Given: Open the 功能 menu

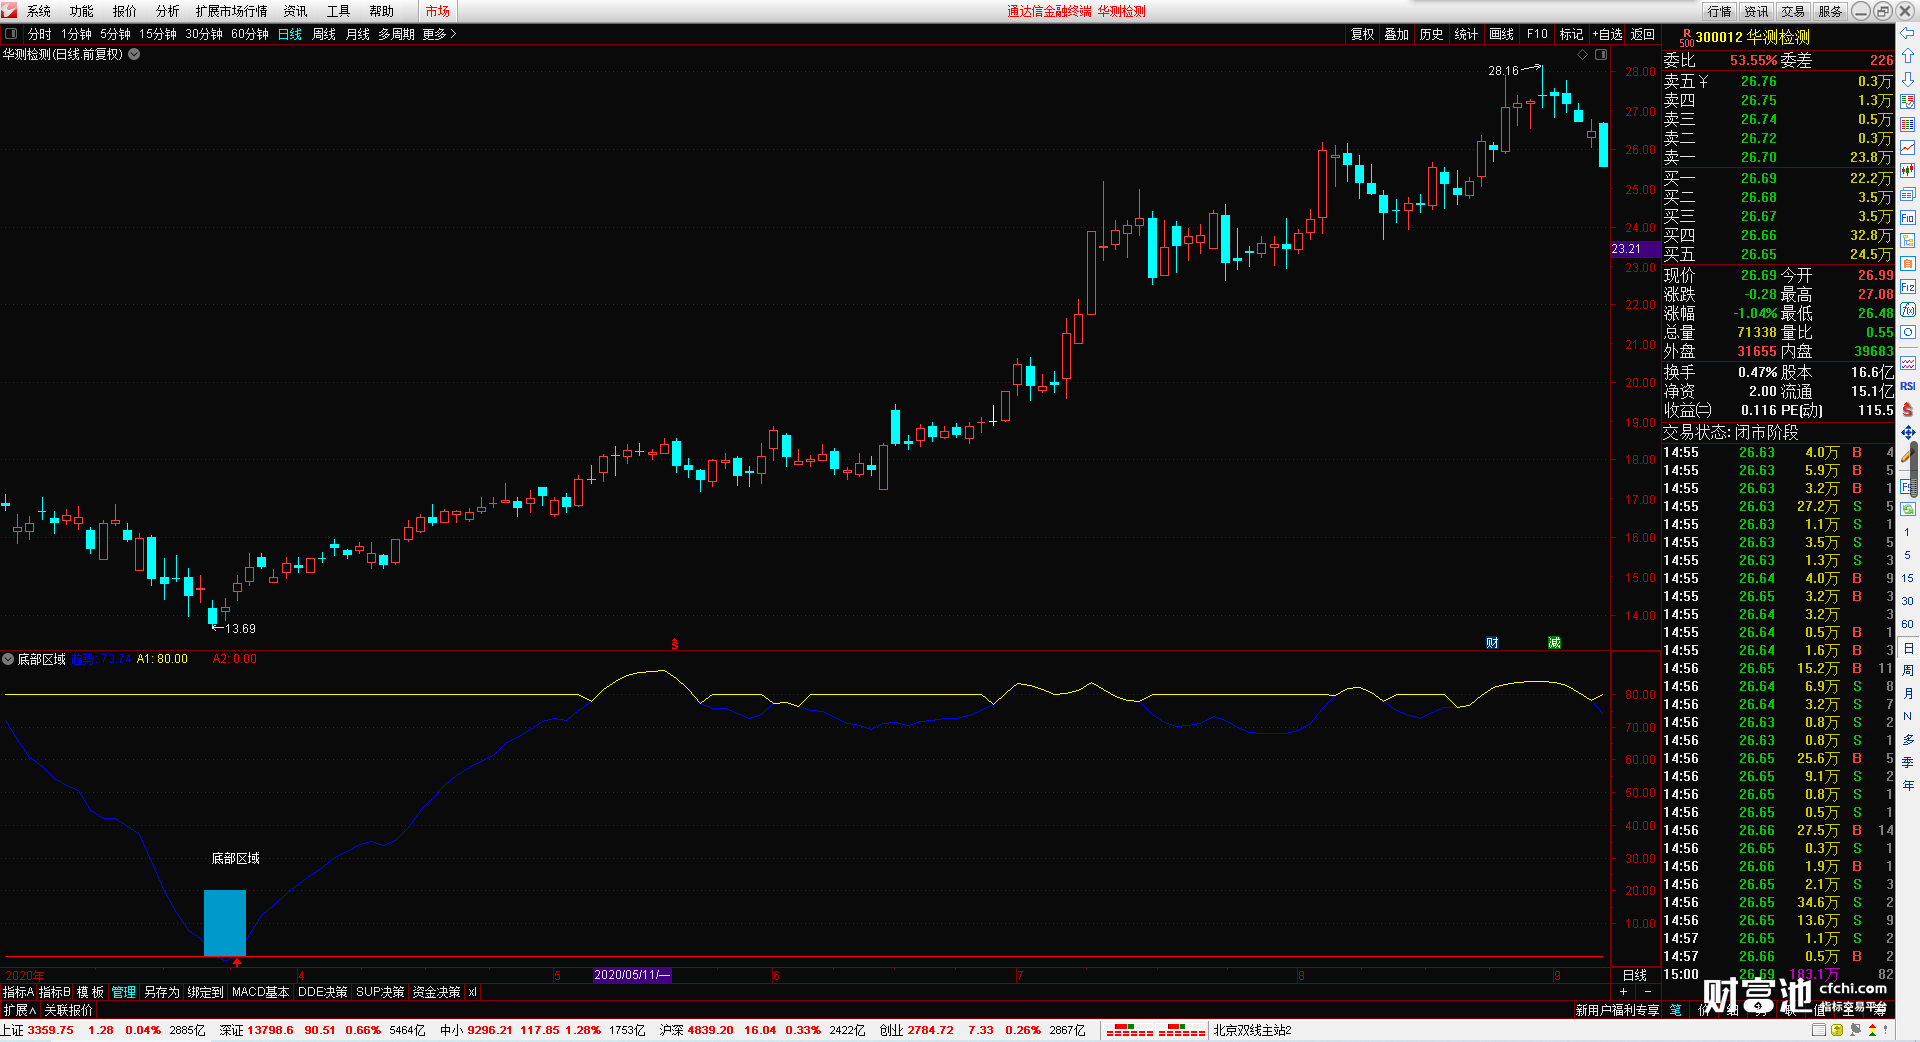Looking at the screenshot, I should [82, 11].
